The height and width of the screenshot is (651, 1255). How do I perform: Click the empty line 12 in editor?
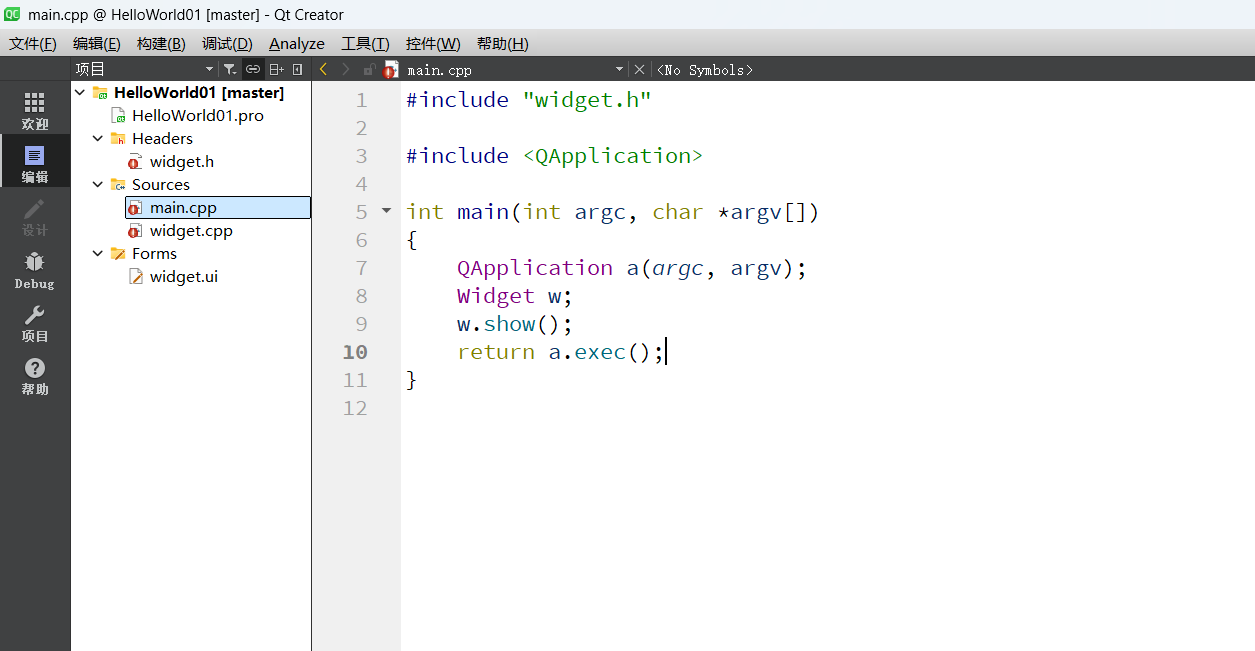click(x=828, y=408)
